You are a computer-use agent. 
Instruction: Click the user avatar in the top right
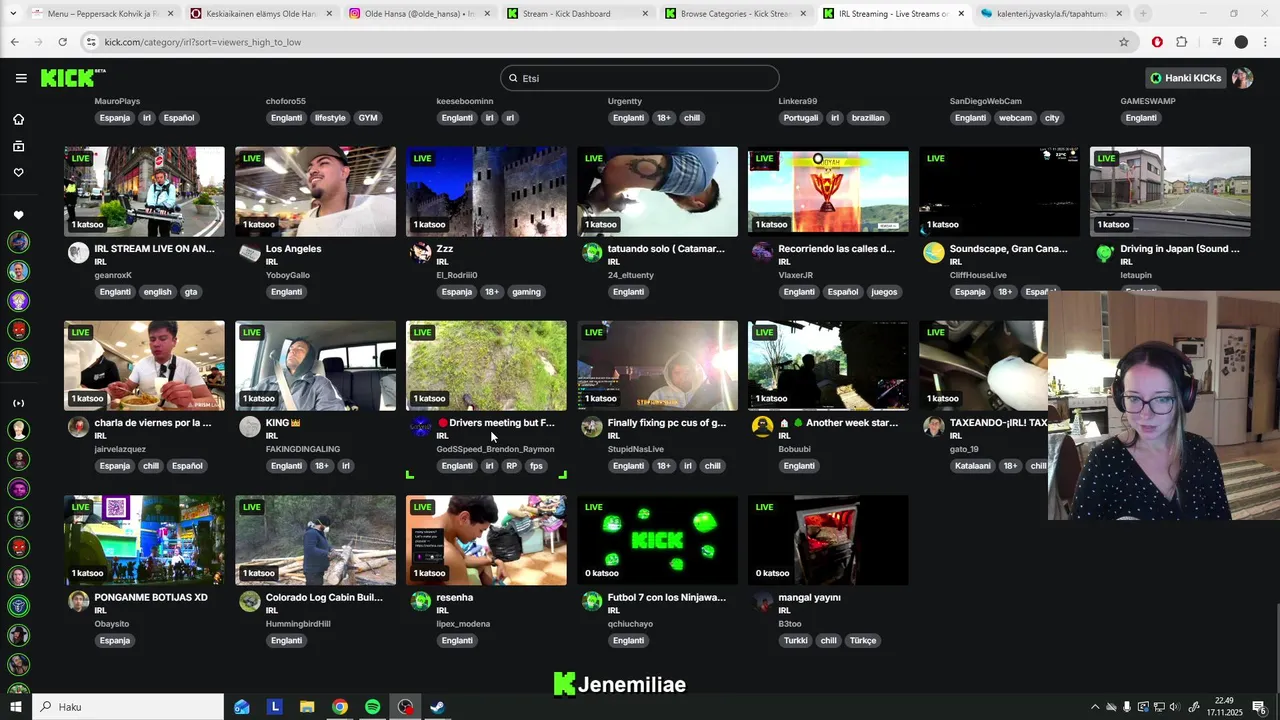1242,78
